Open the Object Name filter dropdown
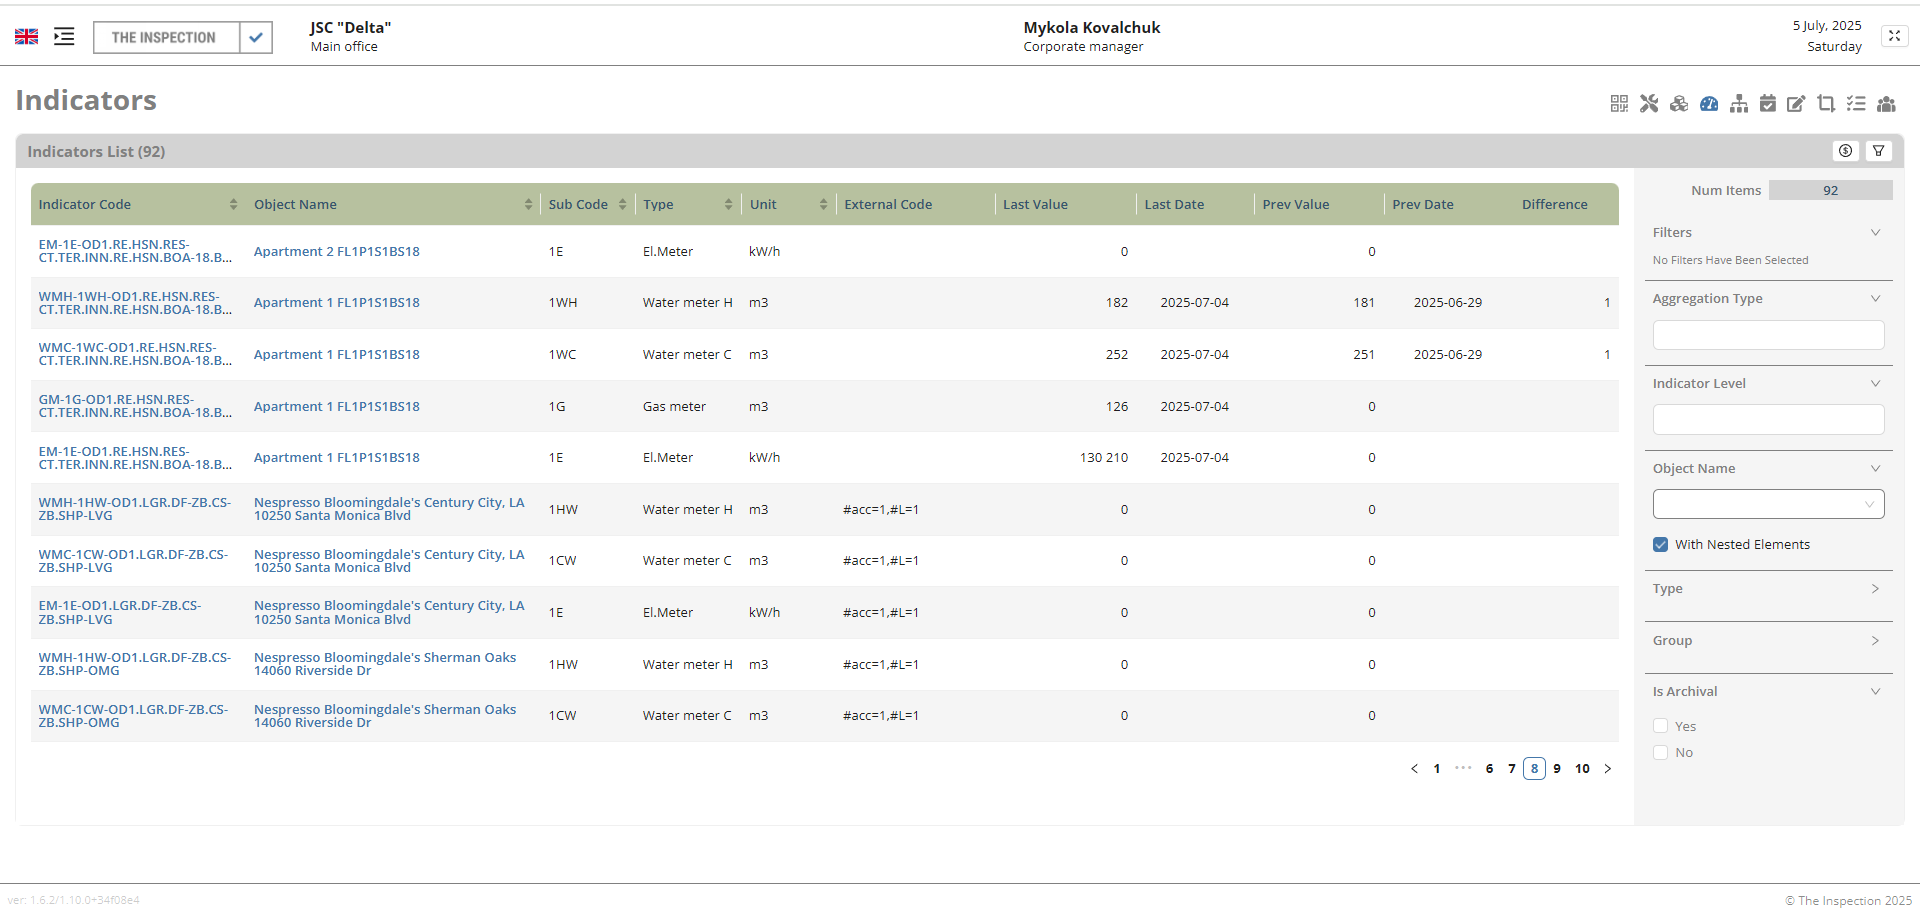Screen dimensions: 1920x917 pos(1768,504)
